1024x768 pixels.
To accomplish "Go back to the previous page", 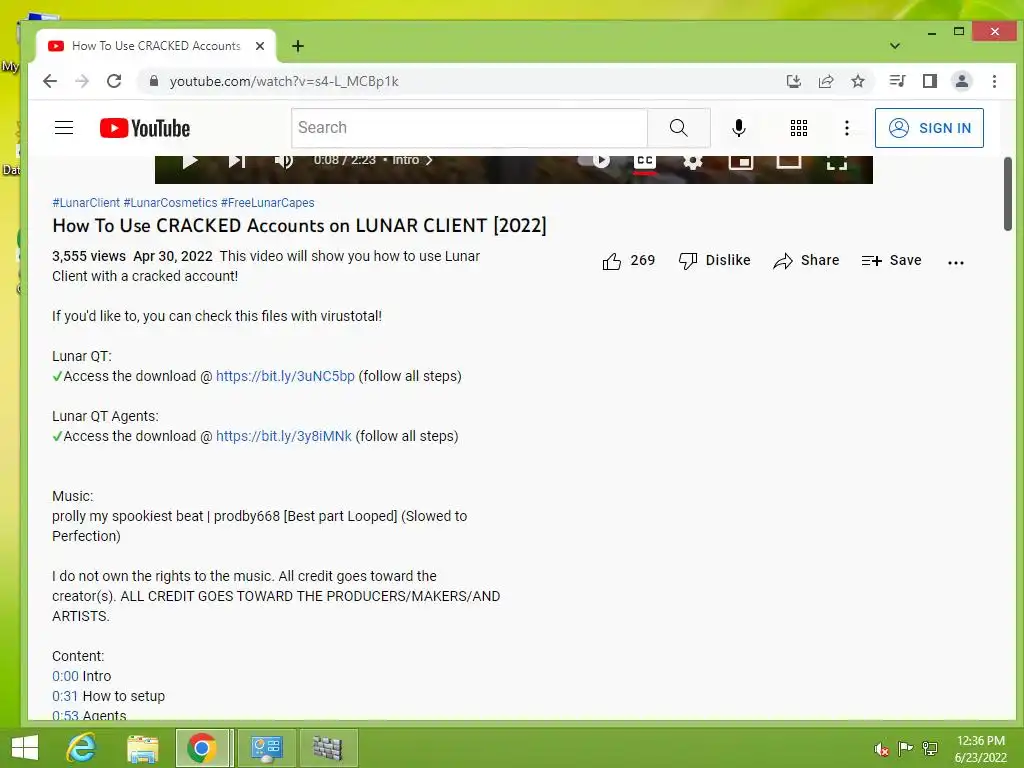I will click(50, 81).
